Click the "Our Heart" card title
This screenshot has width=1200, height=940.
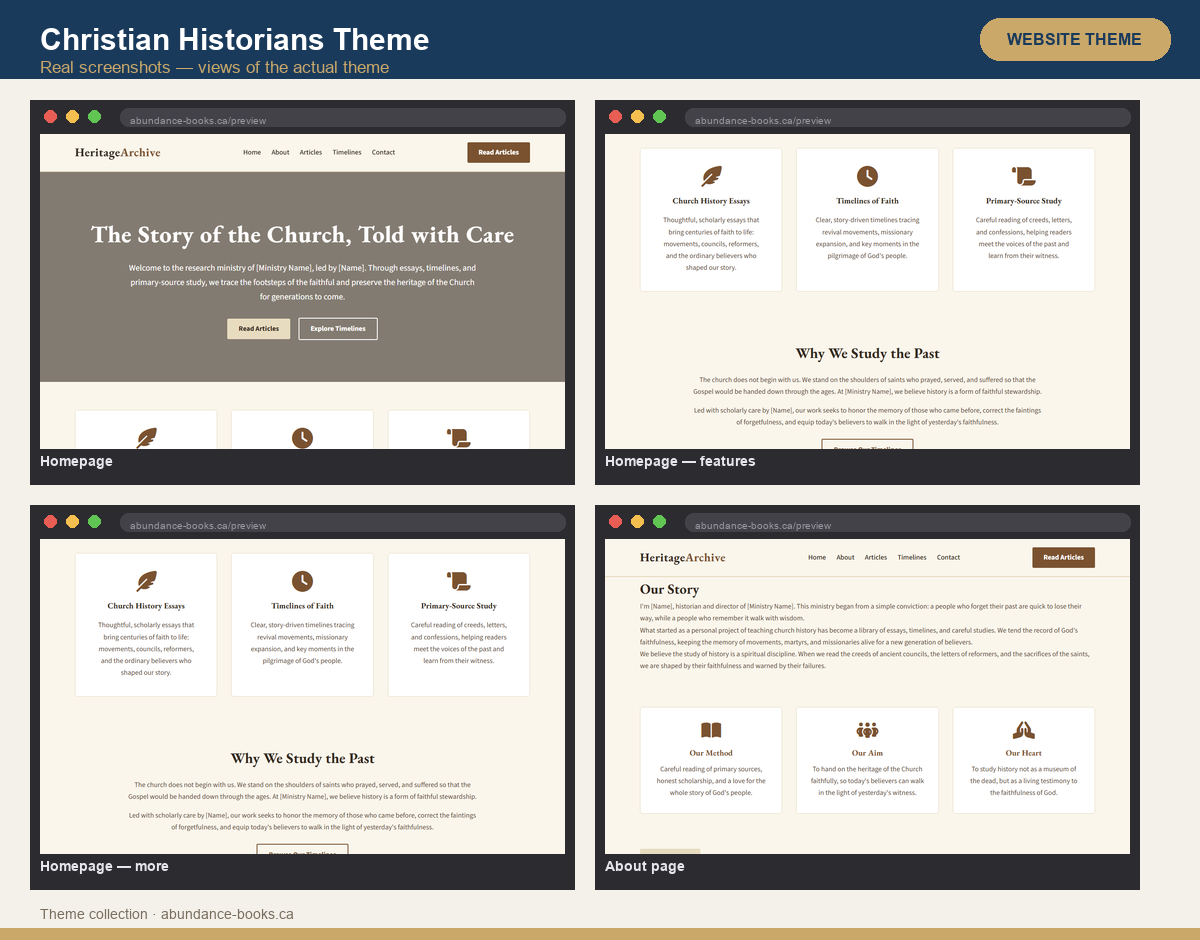1023,753
